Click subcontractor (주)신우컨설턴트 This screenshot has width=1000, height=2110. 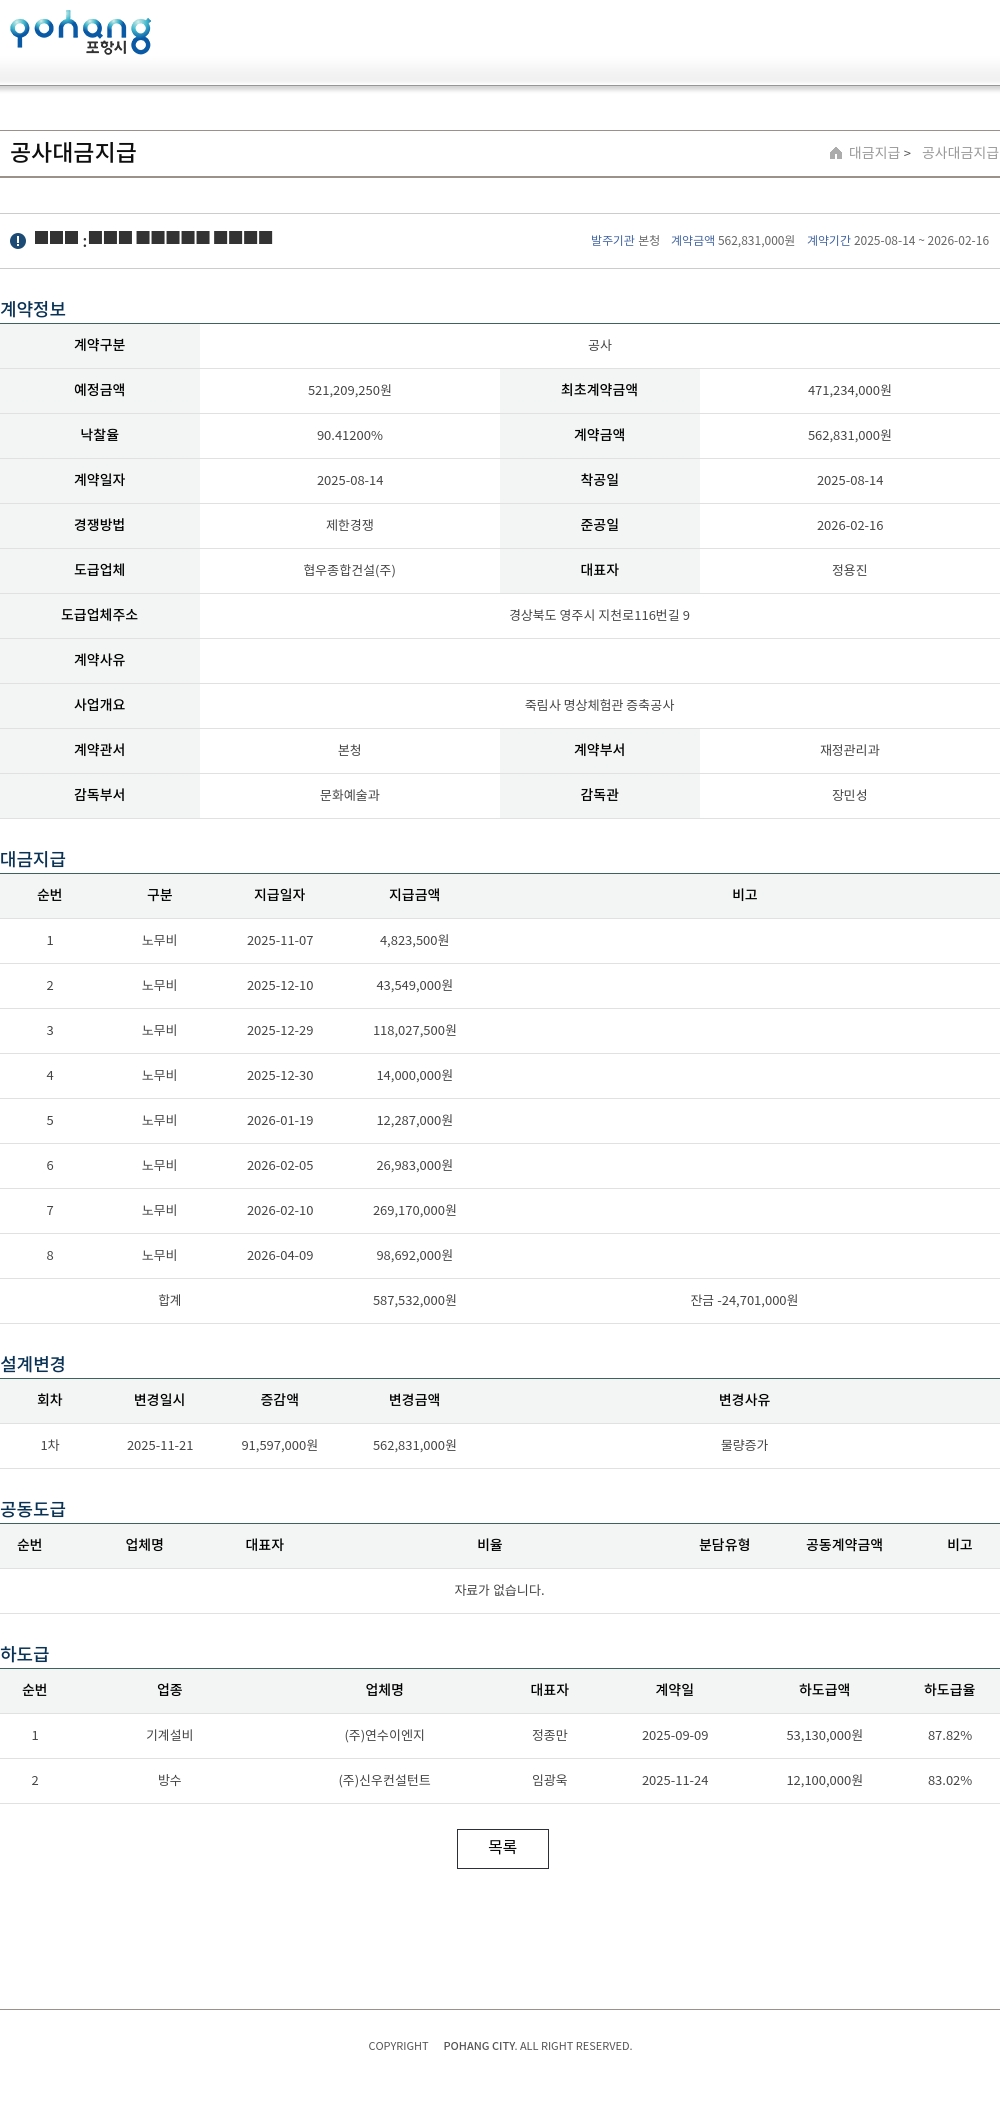[x=384, y=1781]
